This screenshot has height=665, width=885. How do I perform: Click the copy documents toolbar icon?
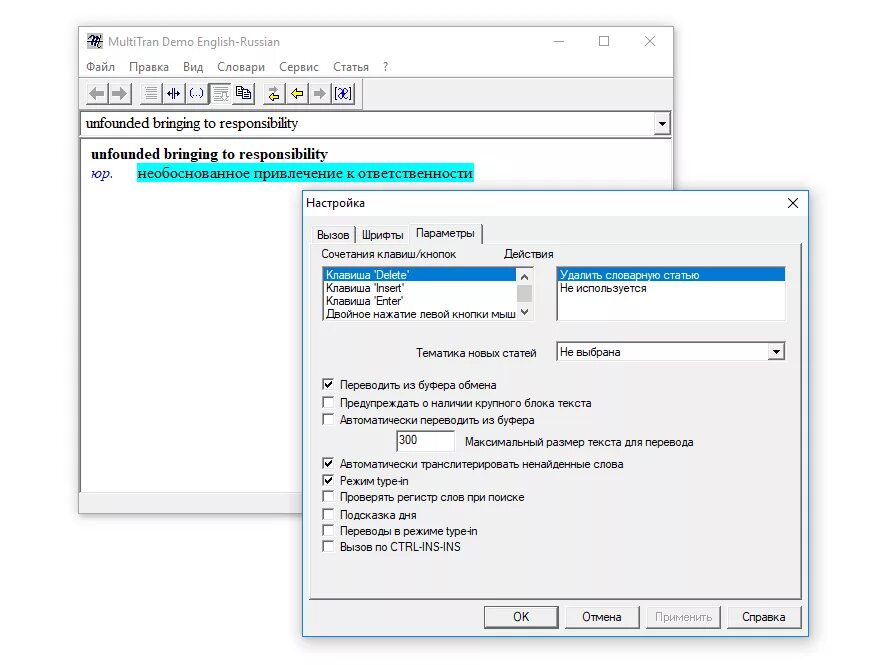244,93
